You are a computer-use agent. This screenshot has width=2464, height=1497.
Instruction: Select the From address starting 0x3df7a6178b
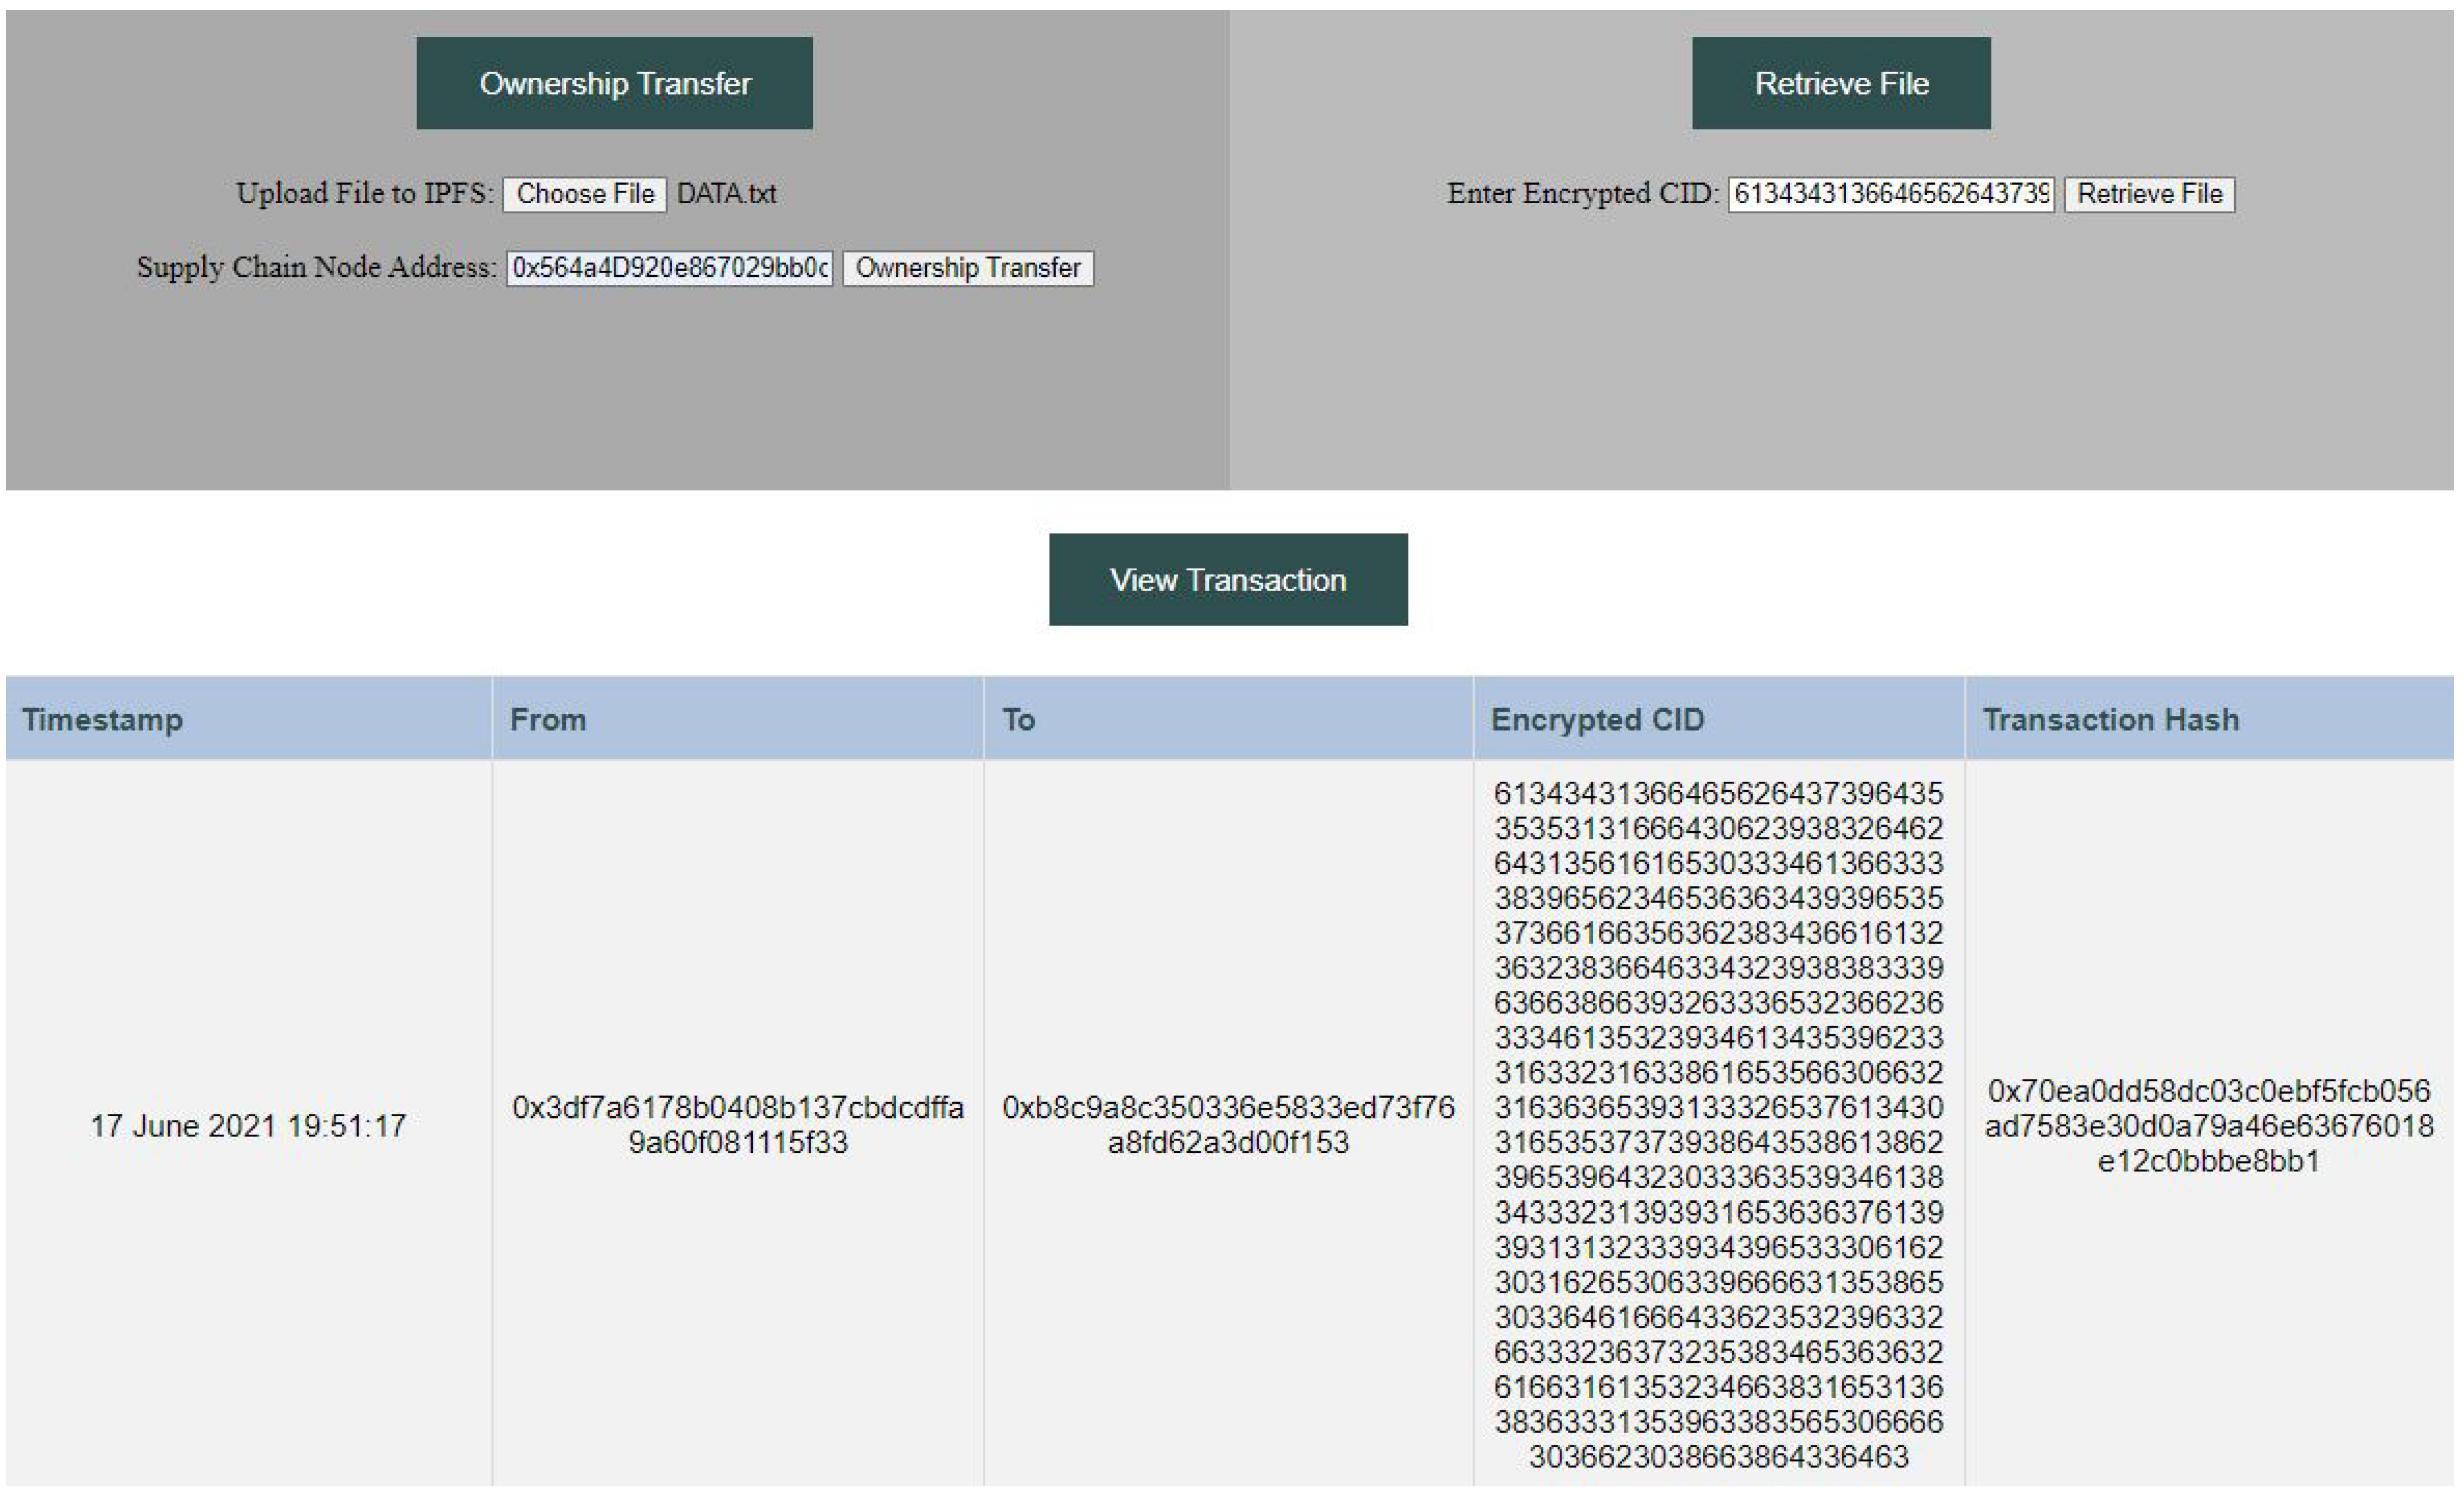(x=738, y=1125)
